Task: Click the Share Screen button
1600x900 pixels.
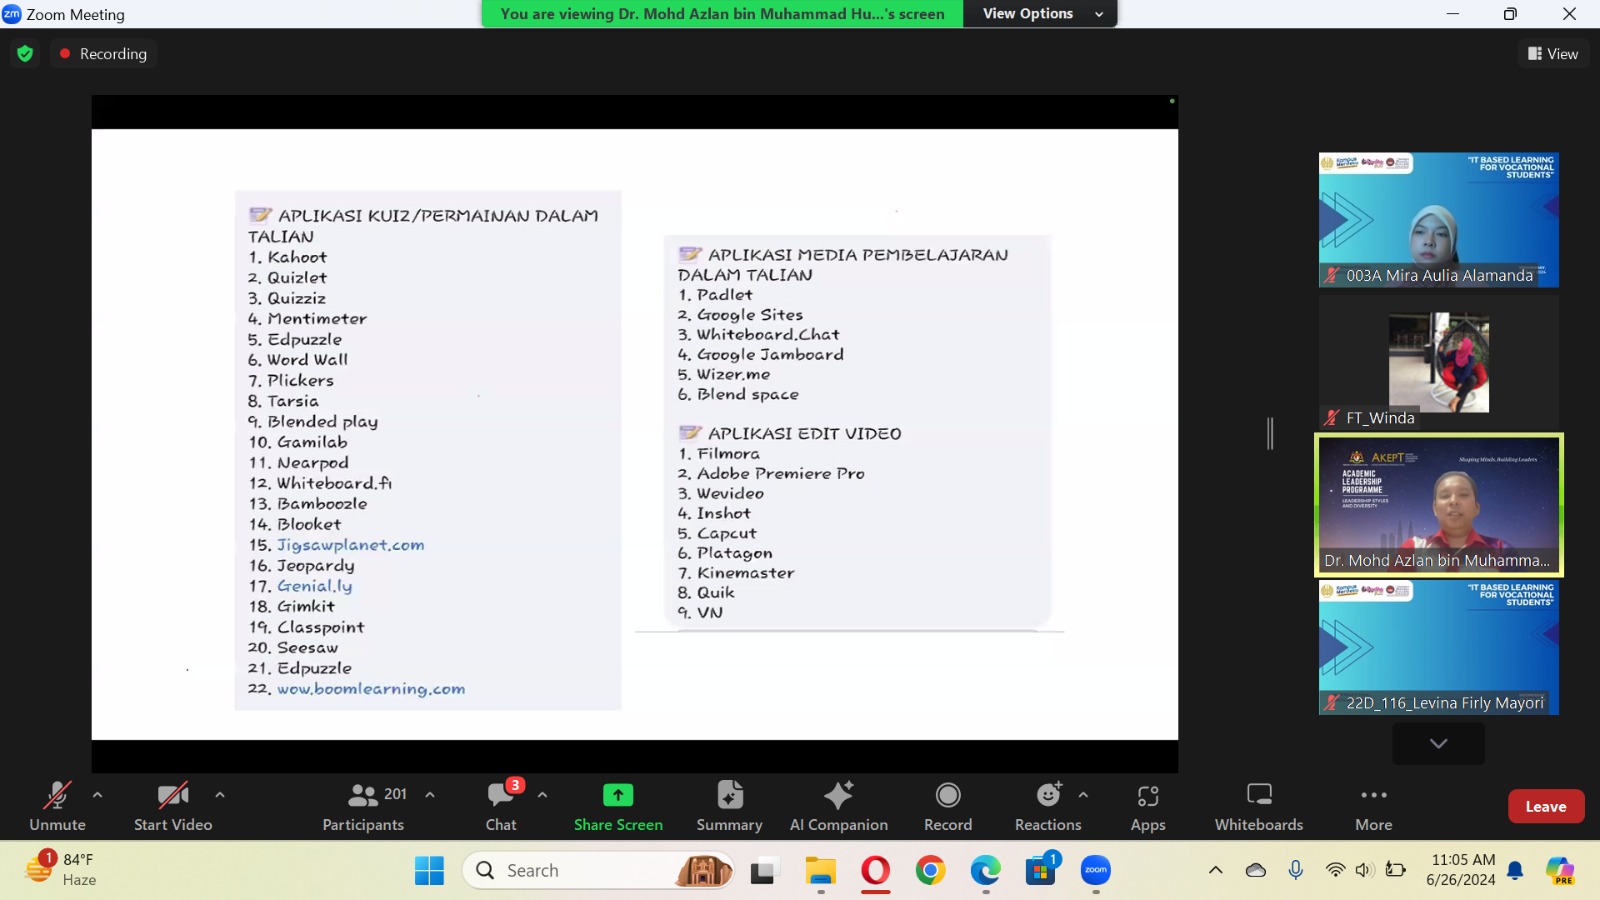Action: 618,806
